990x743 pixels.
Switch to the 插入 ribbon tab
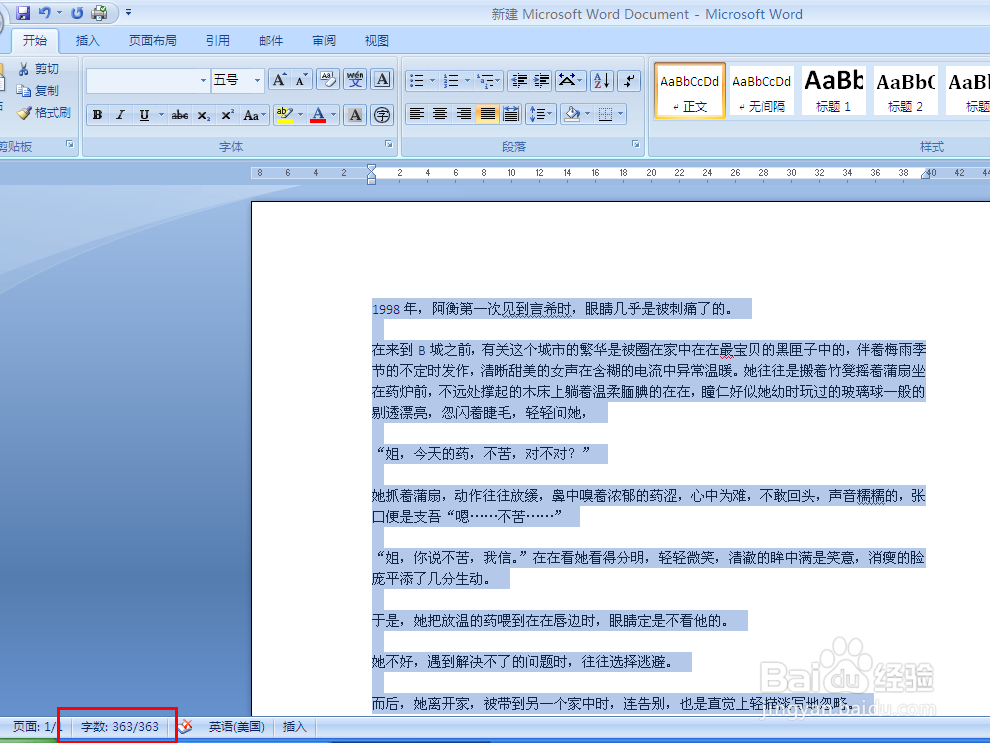coord(88,41)
